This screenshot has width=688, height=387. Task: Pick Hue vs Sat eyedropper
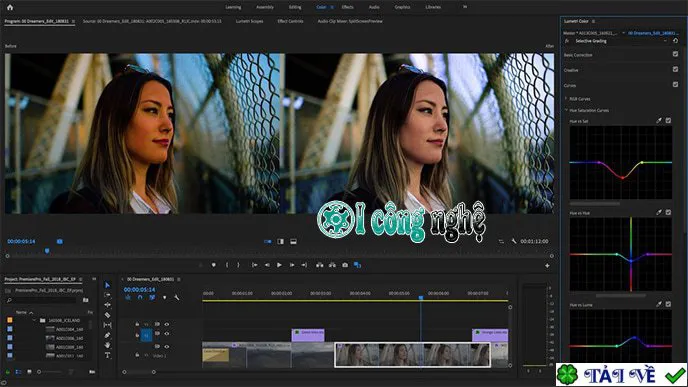[x=659, y=120]
